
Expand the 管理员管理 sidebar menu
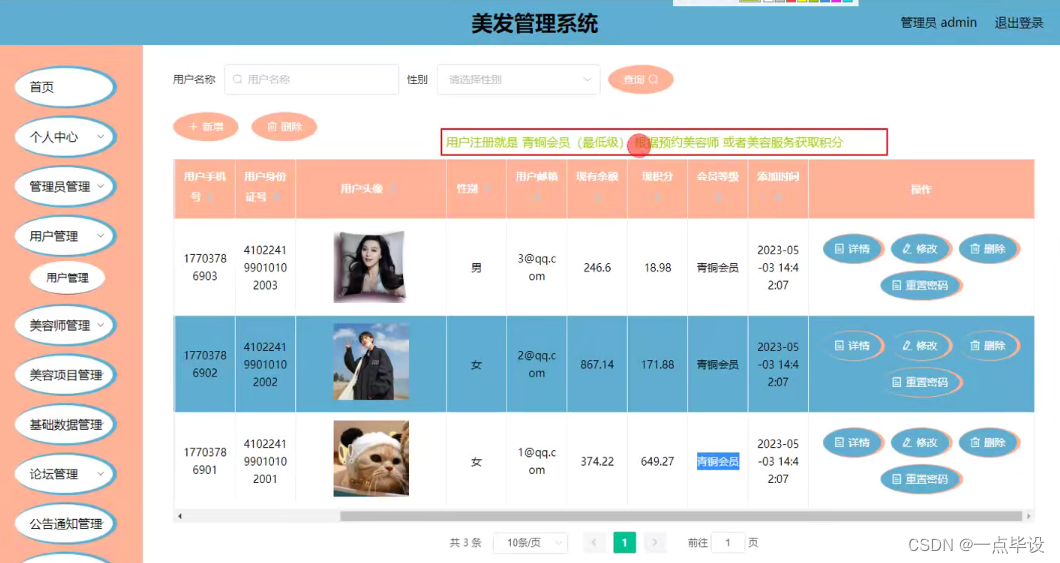click(x=65, y=187)
